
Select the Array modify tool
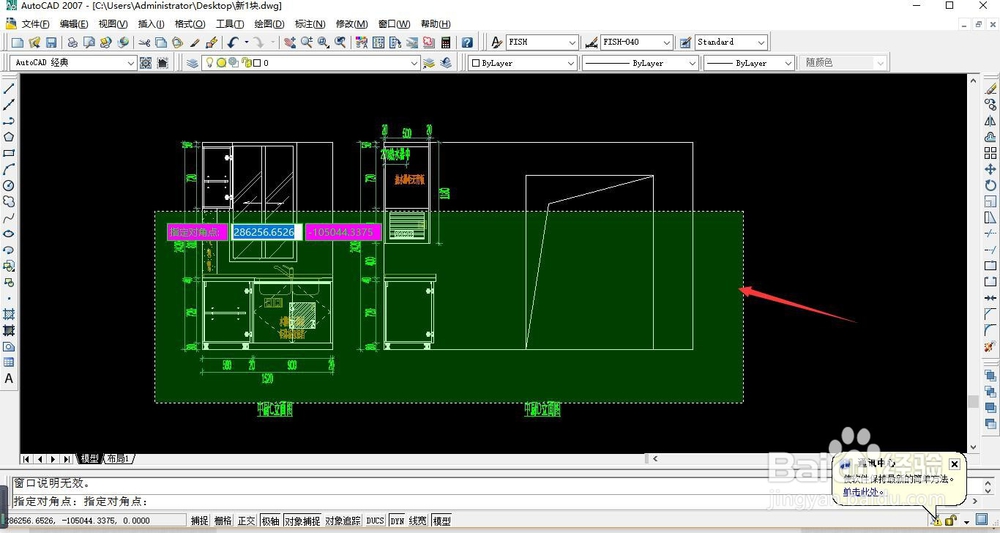[x=990, y=153]
